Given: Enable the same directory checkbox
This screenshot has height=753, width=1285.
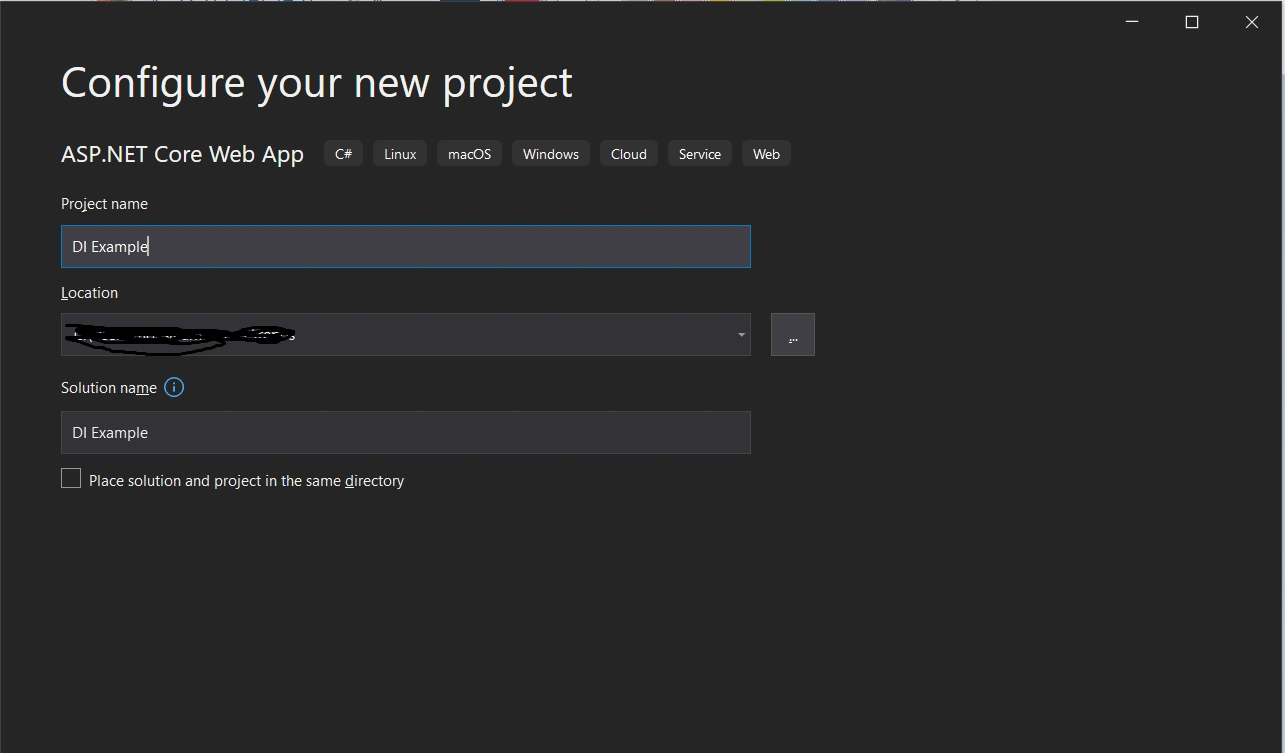Looking at the screenshot, I should 71,479.
